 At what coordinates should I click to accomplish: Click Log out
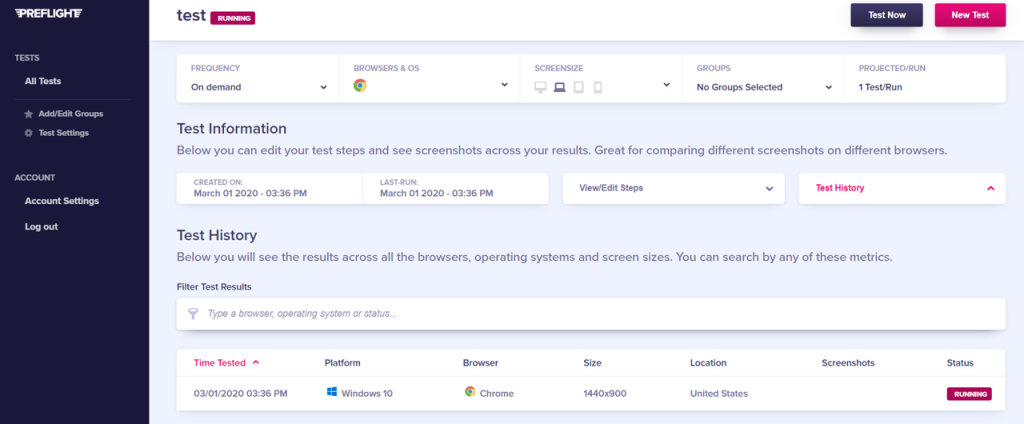point(41,227)
